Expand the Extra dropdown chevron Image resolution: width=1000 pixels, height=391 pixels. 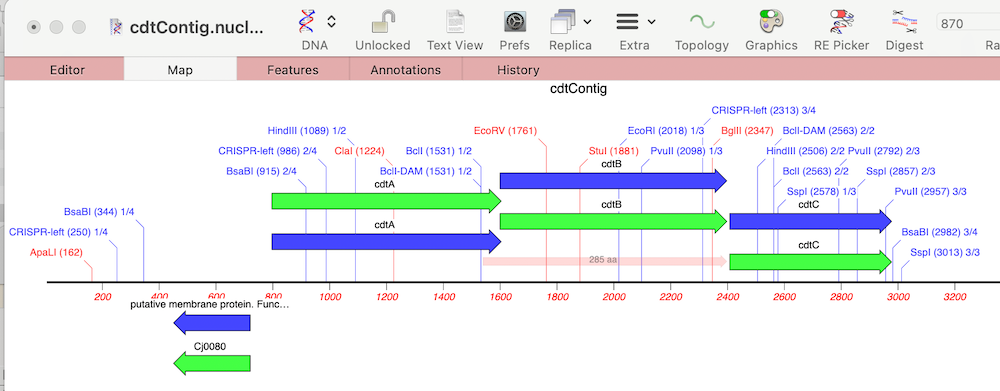point(651,22)
